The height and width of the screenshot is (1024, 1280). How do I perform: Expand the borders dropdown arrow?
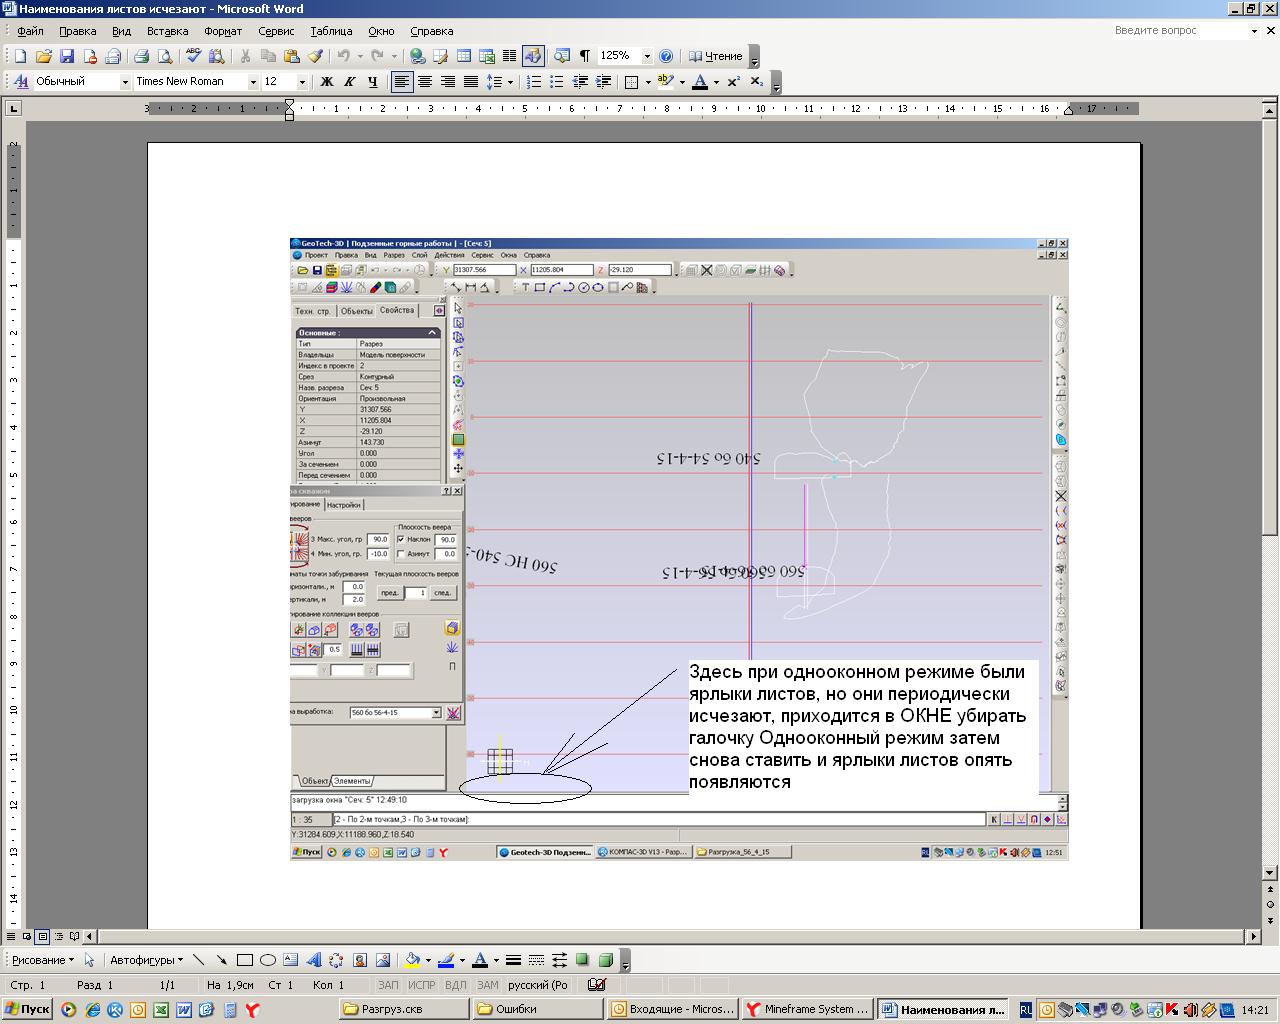click(x=648, y=82)
